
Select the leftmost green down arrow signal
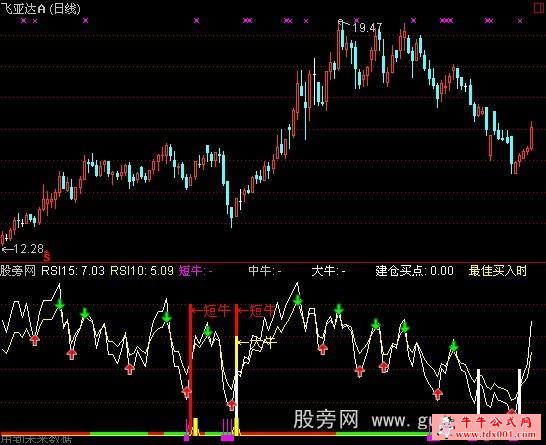[60, 304]
